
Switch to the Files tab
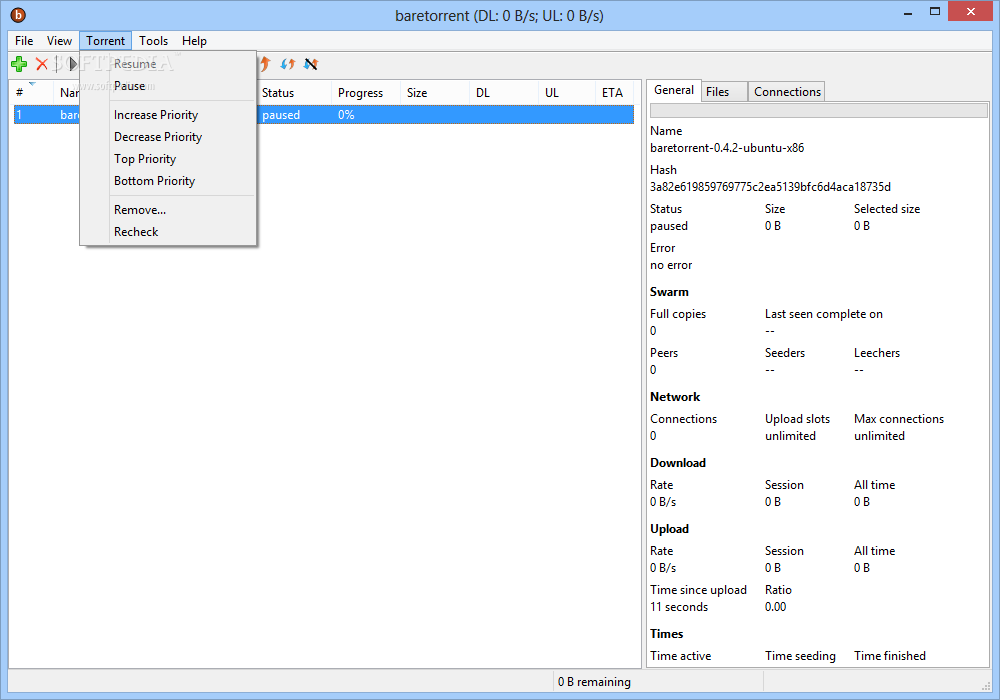pyautogui.click(x=724, y=92)
